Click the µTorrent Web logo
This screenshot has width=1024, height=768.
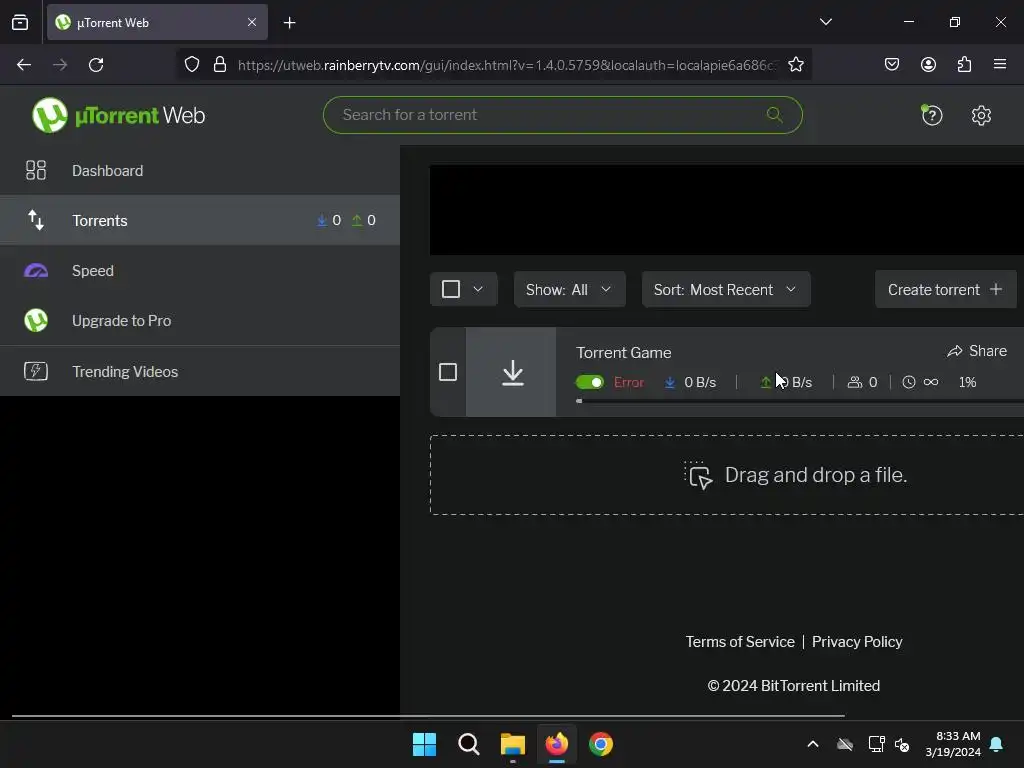(118, 115)
